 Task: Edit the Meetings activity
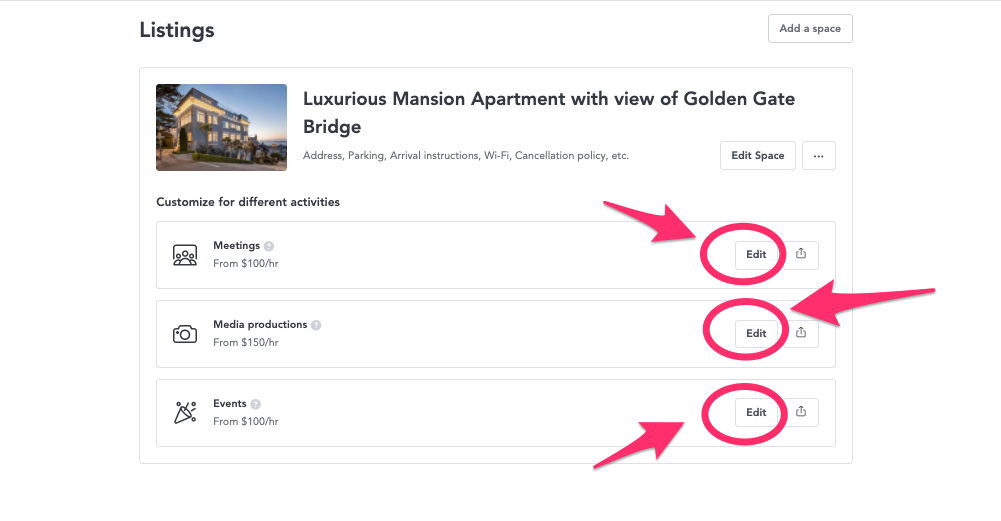point(756,254)
